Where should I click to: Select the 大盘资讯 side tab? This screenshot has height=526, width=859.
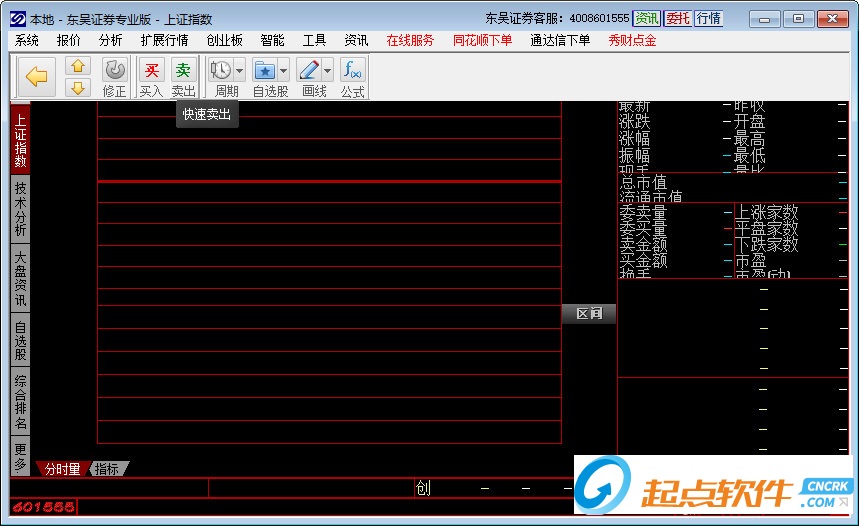(20, 278)
